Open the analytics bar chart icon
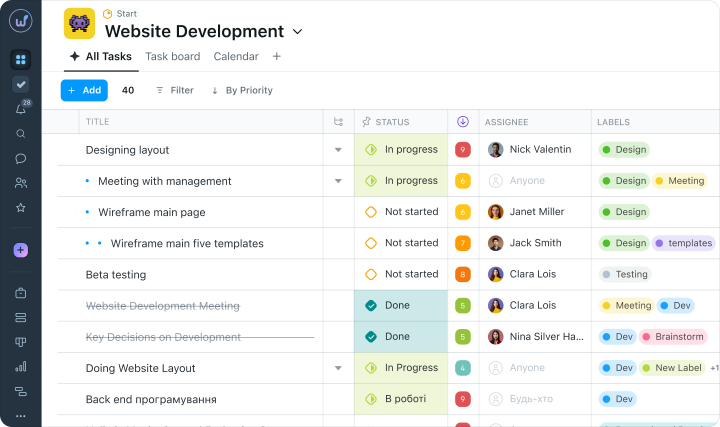720x427 pixels. tap(21, 366)
